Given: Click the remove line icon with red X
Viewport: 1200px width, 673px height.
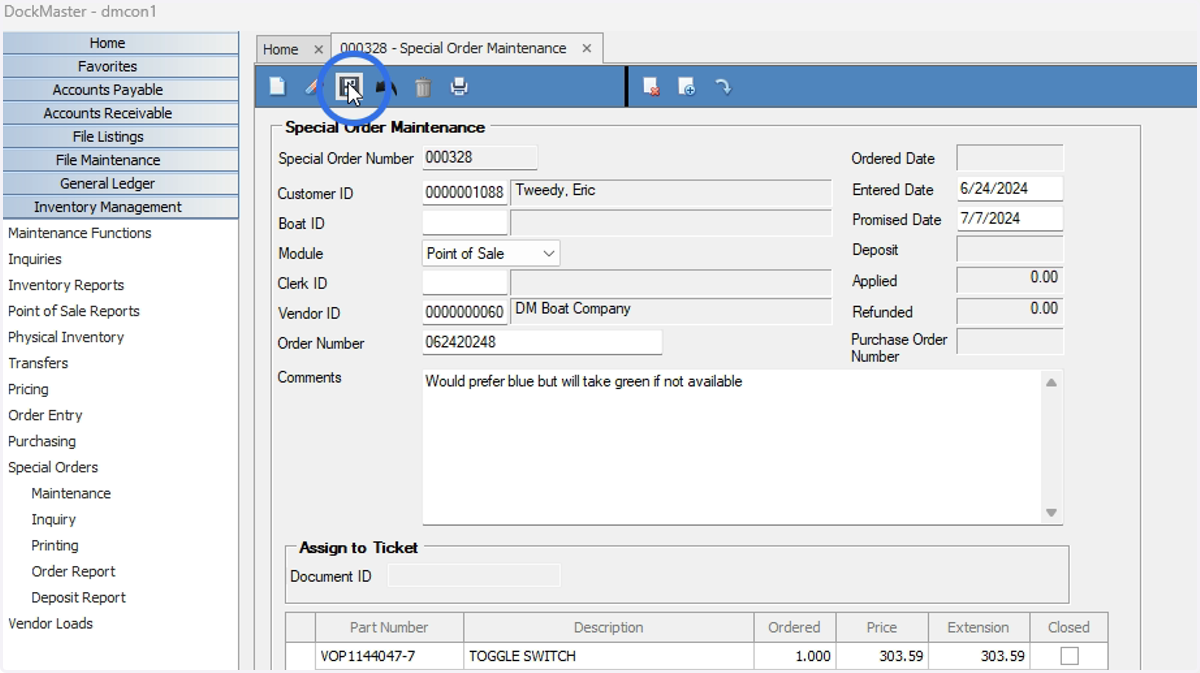Looking at the screenshot, I should (x=651, y=87).
